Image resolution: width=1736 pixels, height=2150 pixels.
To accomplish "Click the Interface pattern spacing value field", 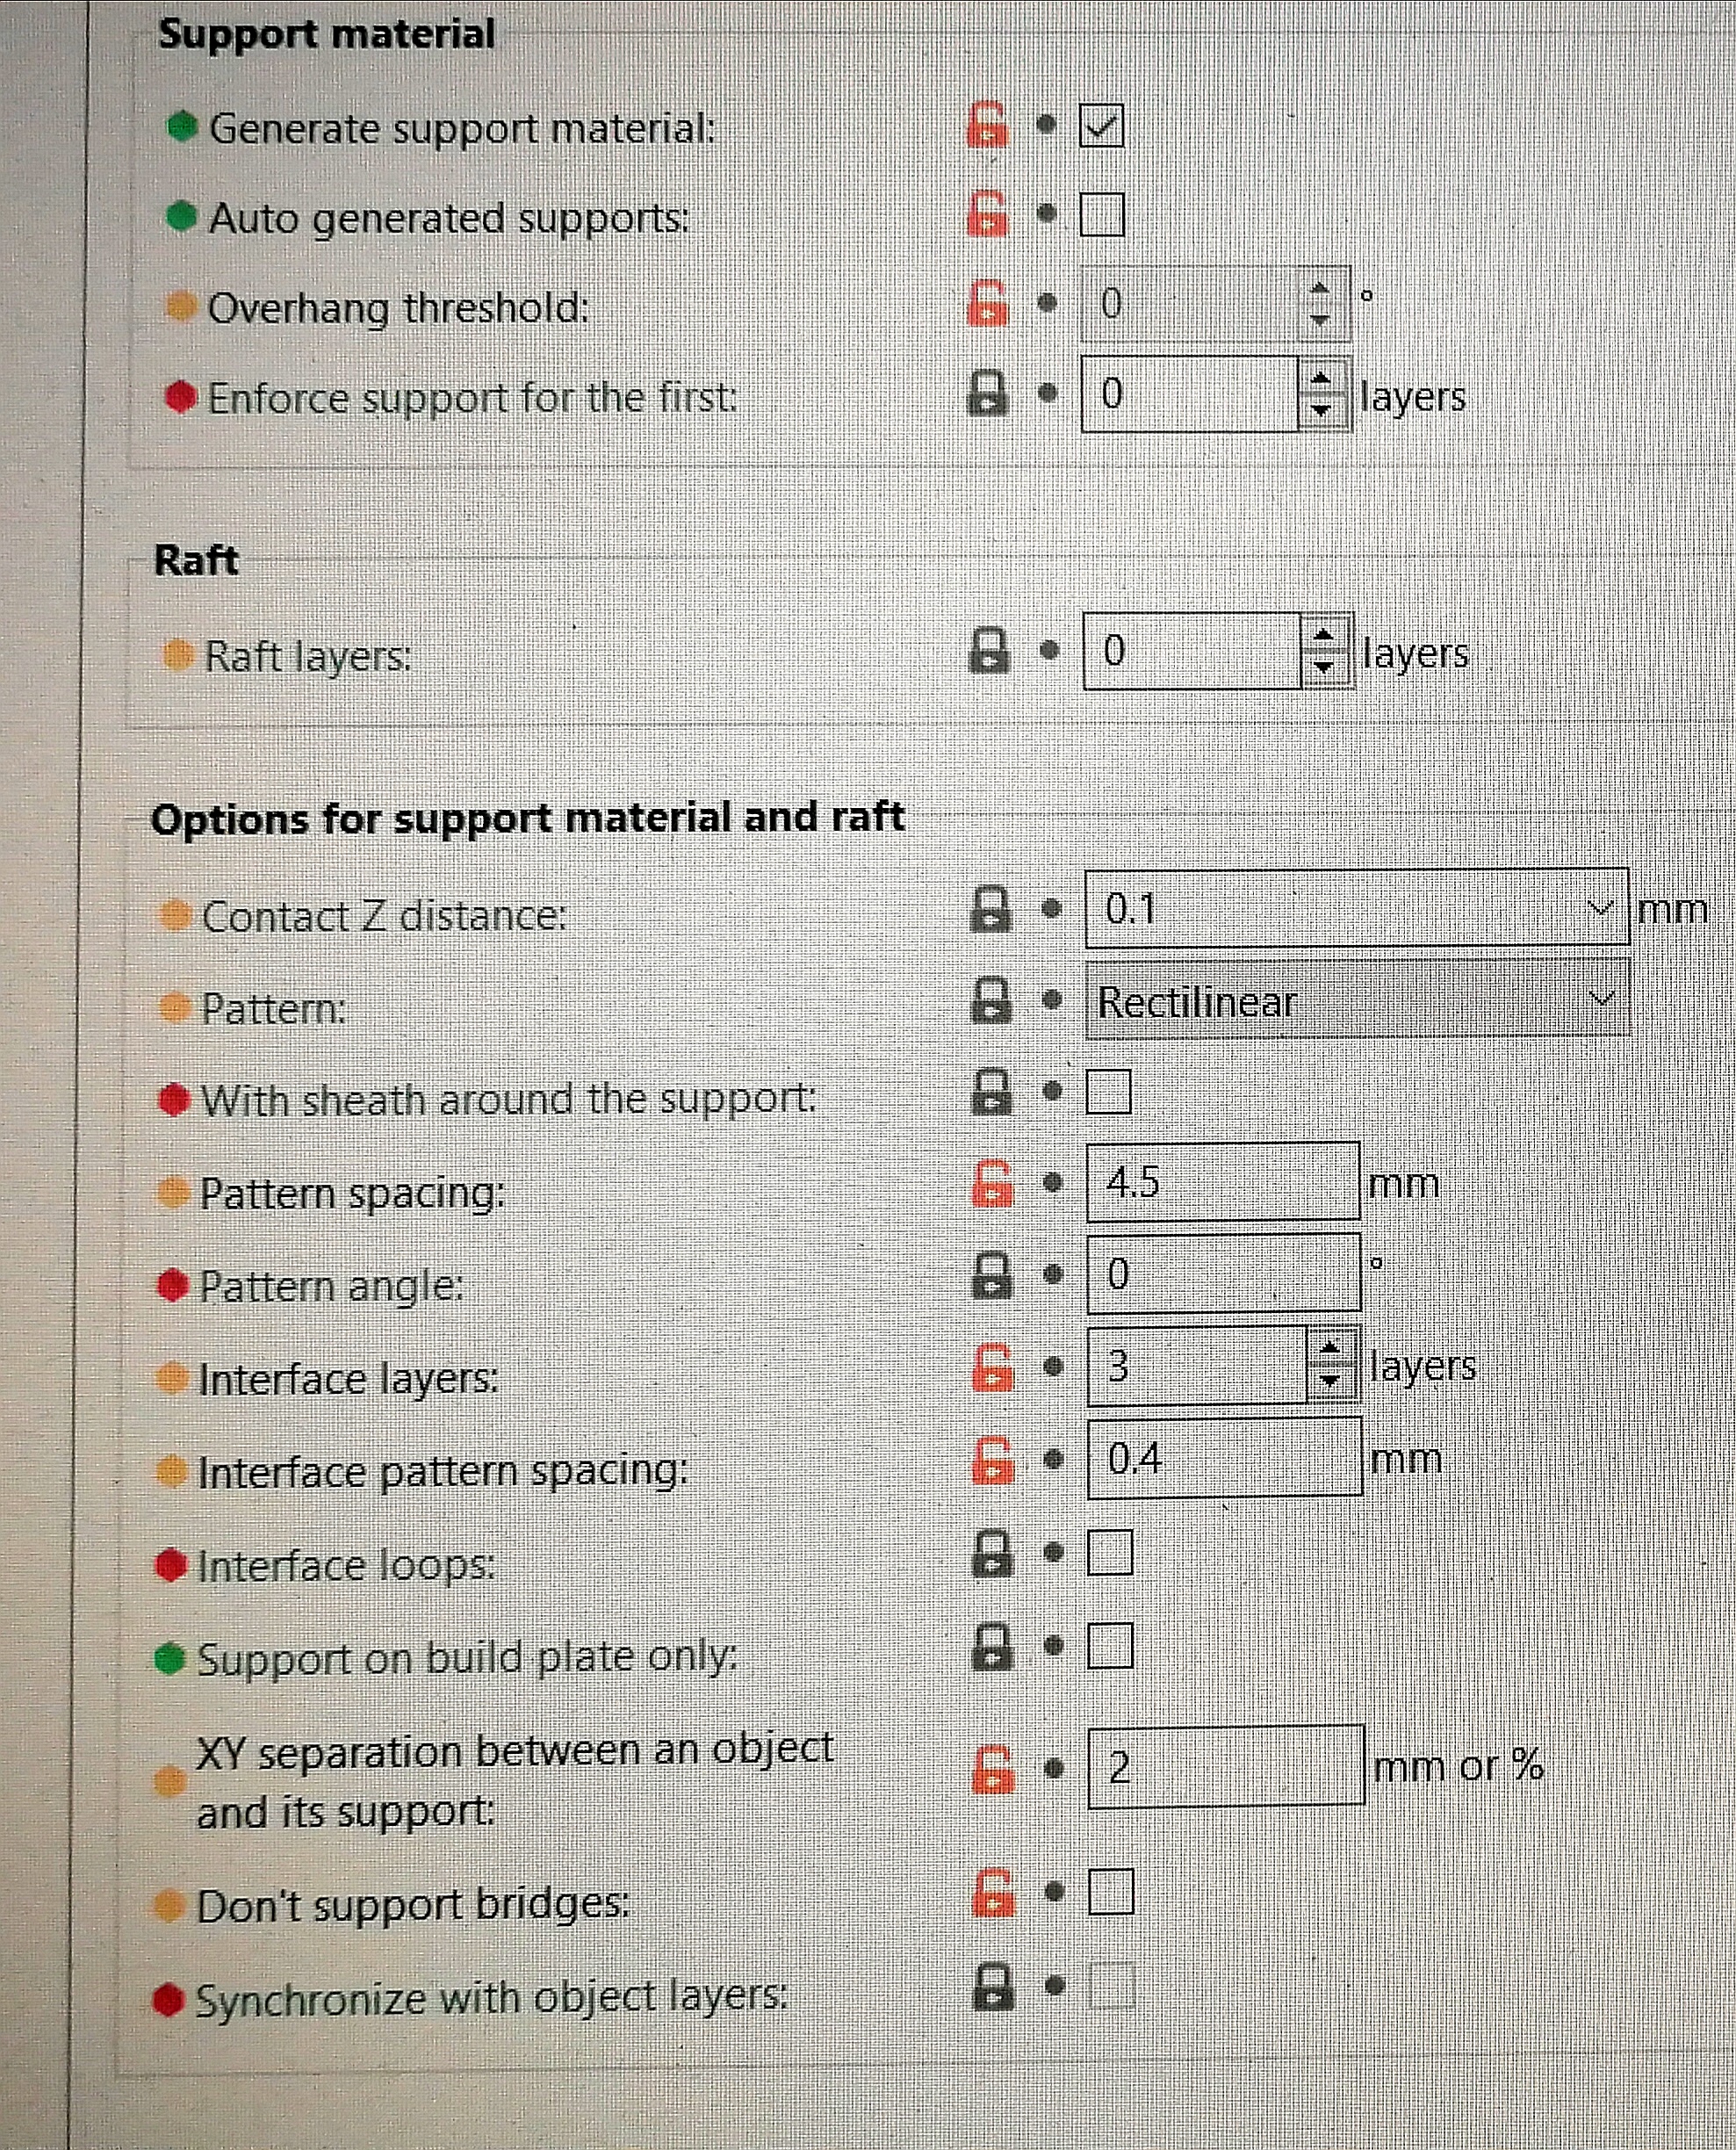I will tap(1223, 1459).
